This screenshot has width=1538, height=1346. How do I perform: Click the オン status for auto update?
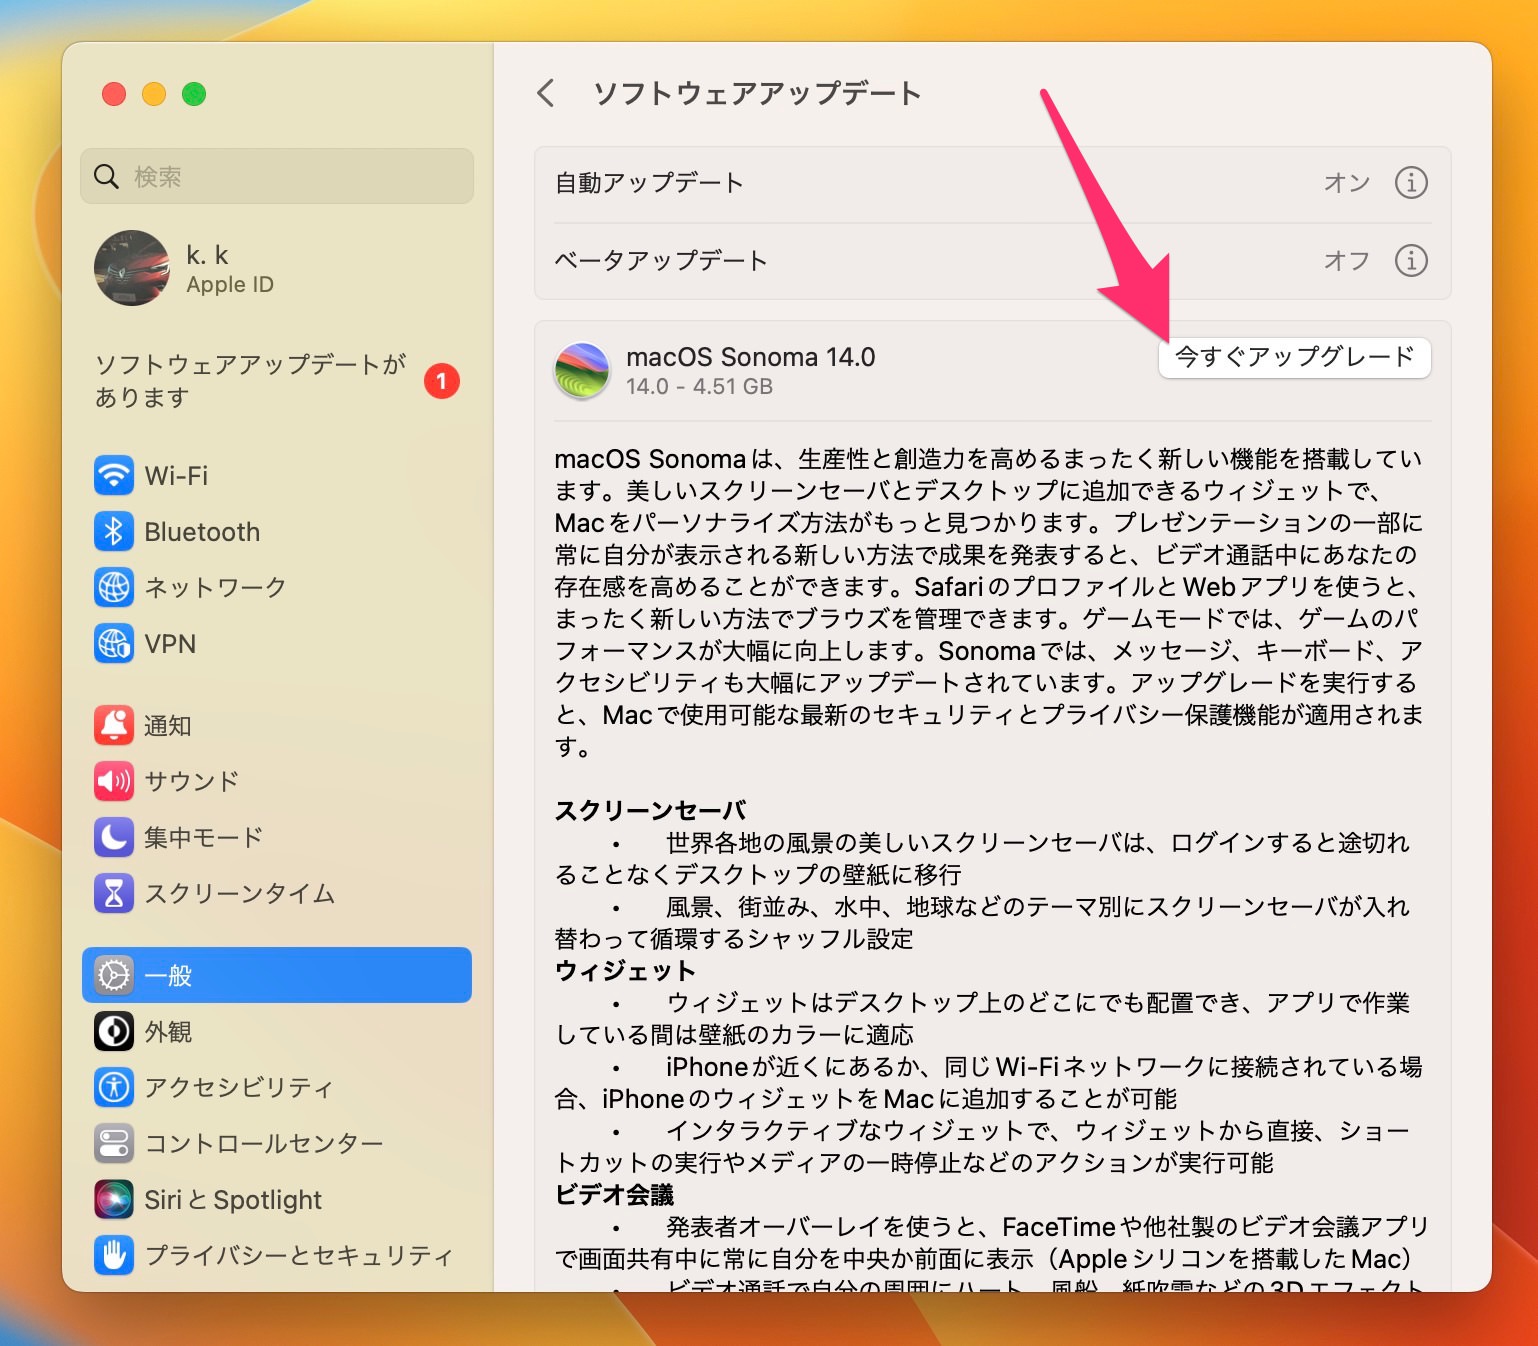tap(1347, 183)
